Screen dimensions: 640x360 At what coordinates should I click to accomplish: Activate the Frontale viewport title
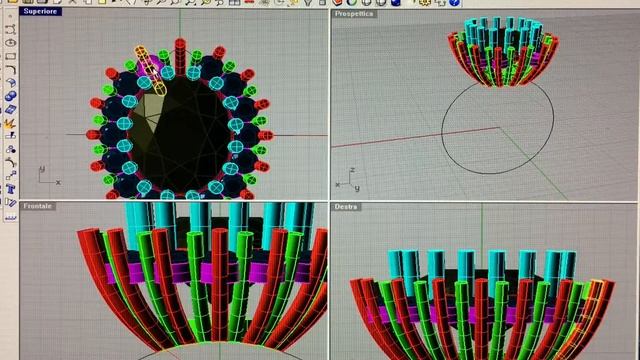[38, 206]
